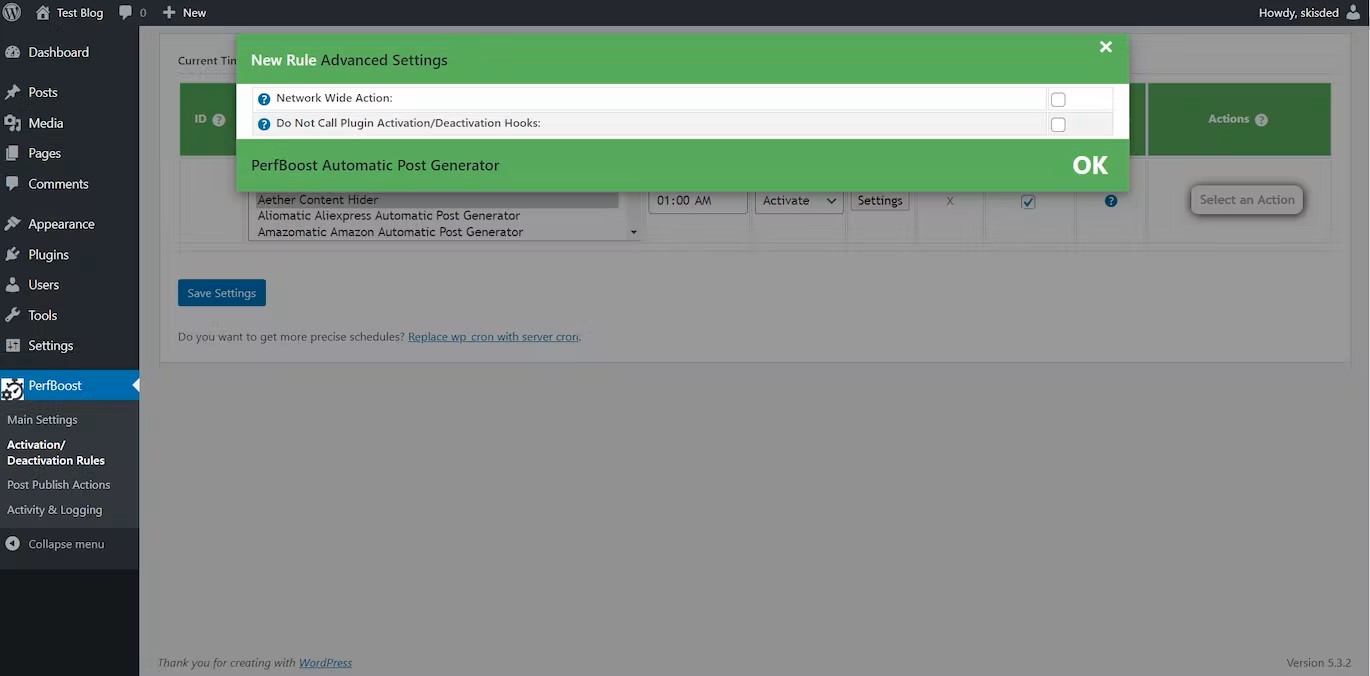Click the WordPress logo in the admin bar

click(12, 13)
